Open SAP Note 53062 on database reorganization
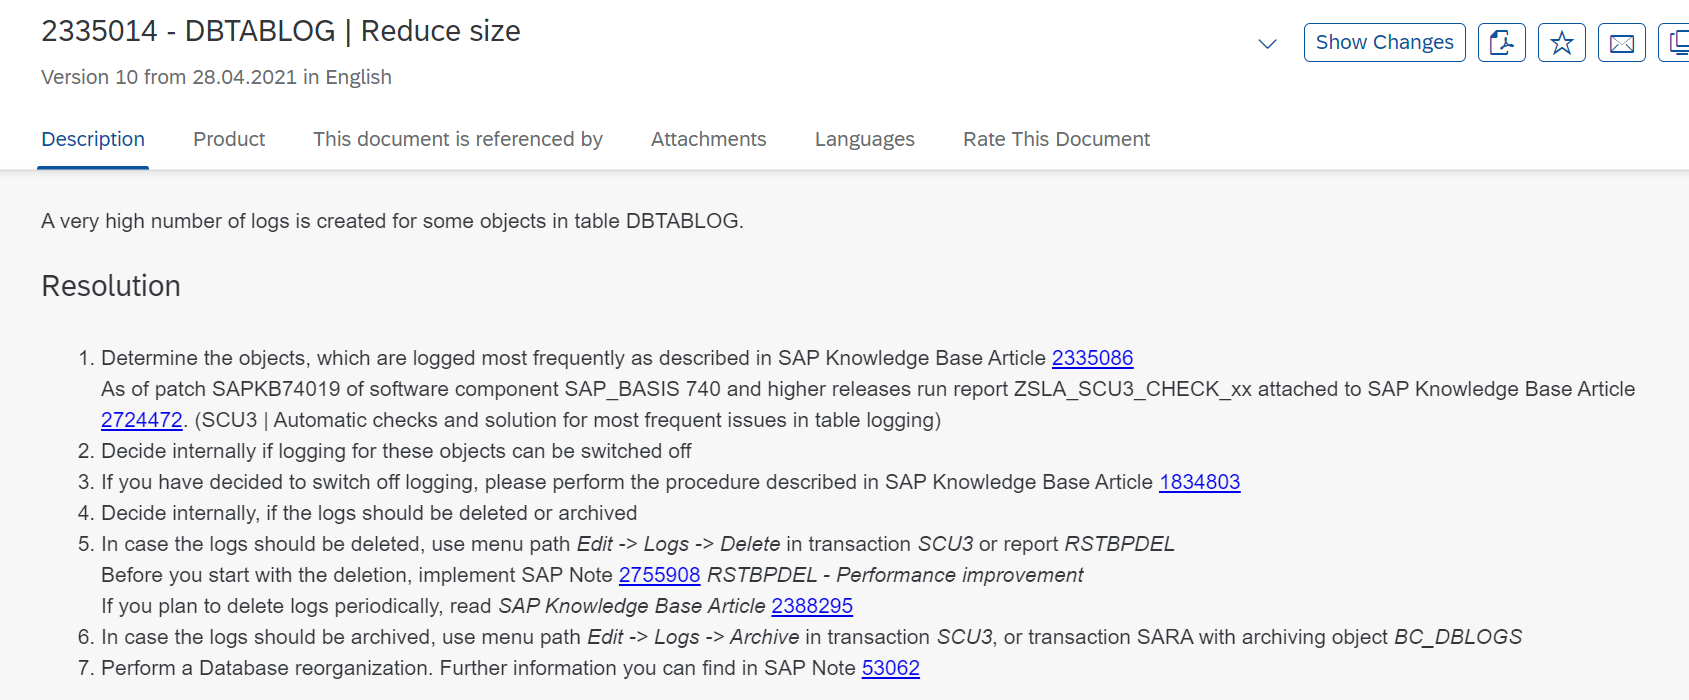Image resolution: width=1689 pixels, height=700 pixels. click(x=890, y=668)
